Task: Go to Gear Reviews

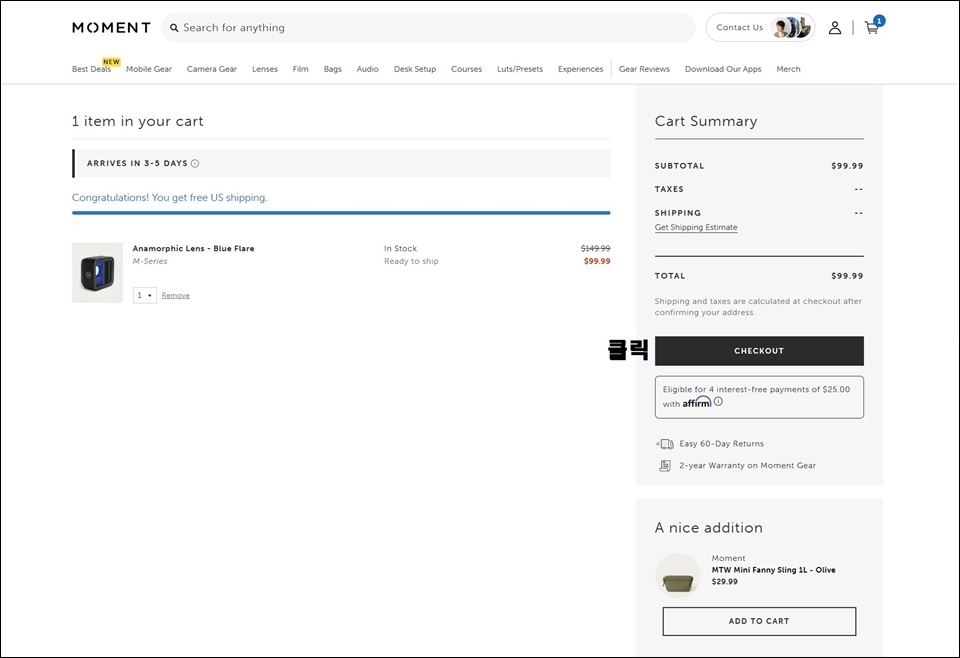Action: [644, 69]
